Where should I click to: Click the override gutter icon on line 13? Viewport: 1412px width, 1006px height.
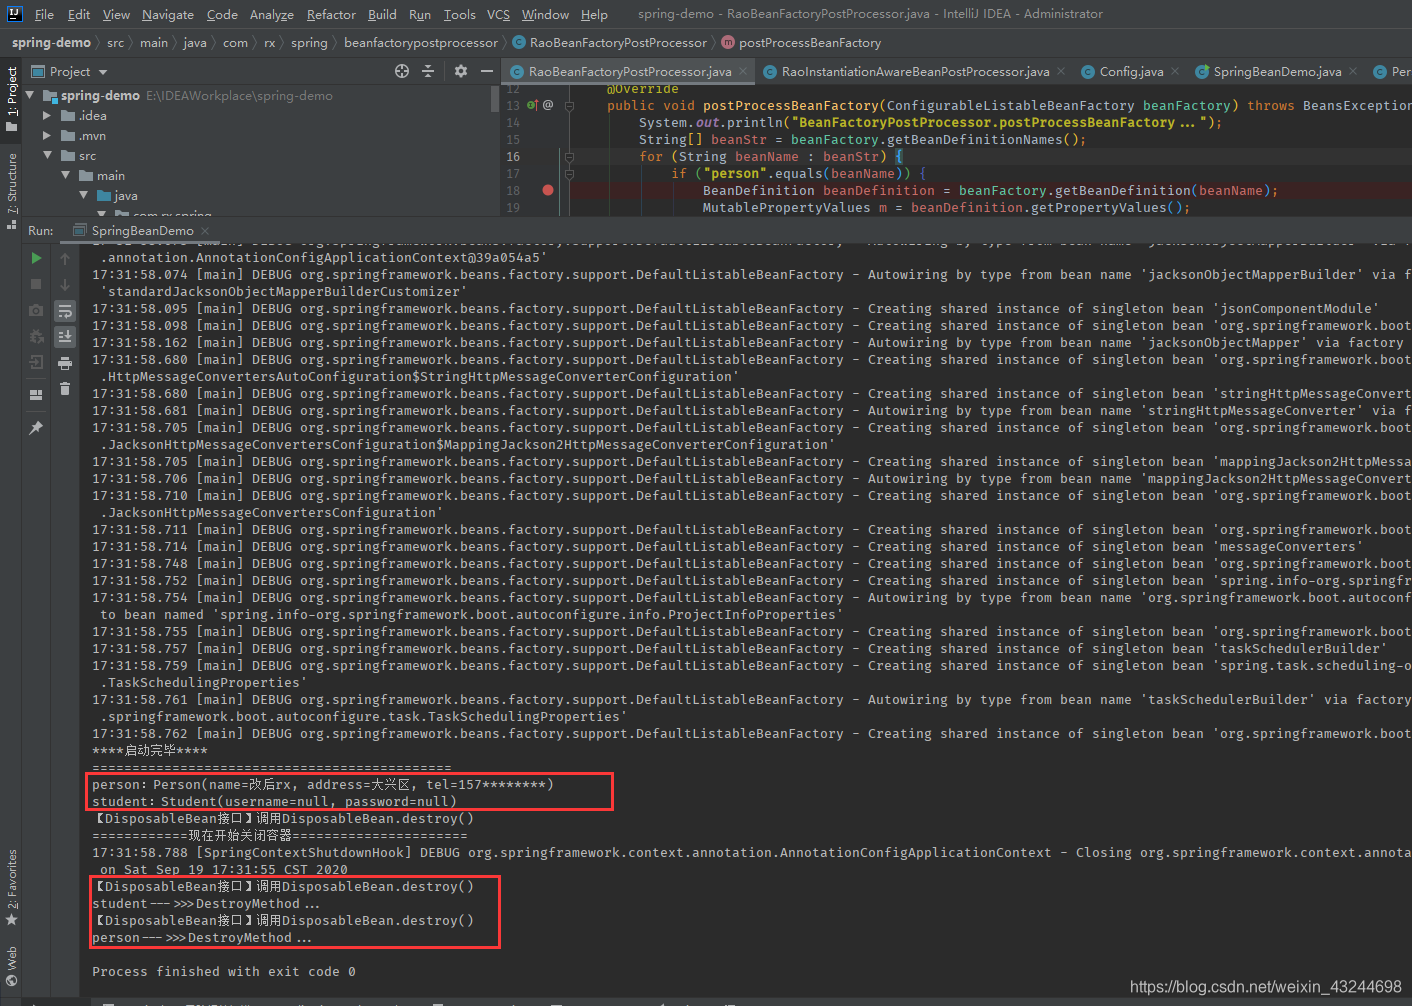click(533, 105)
